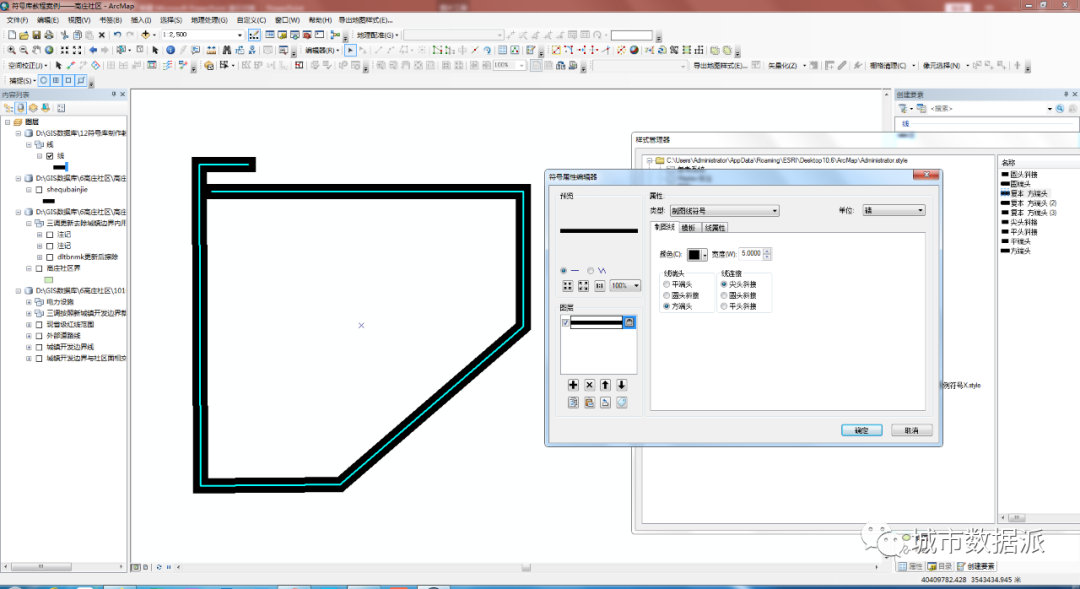1080x589 pixels.
Task: Select 平头斜接 line join radio button
Action: click(724, 307)
